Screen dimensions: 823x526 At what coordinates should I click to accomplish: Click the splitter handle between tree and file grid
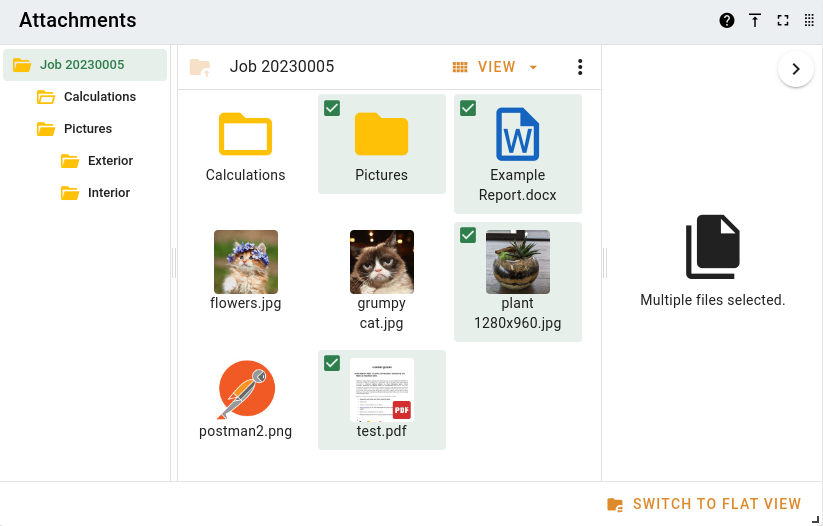point(174,263)
